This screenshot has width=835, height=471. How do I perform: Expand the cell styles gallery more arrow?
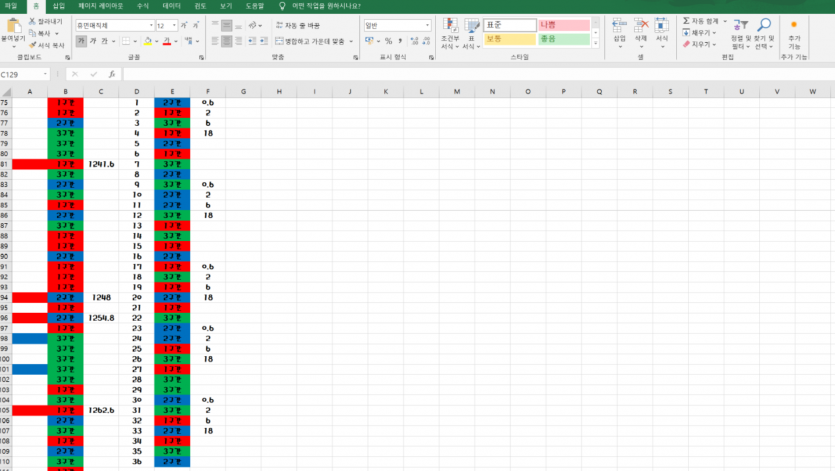point(596,44)
